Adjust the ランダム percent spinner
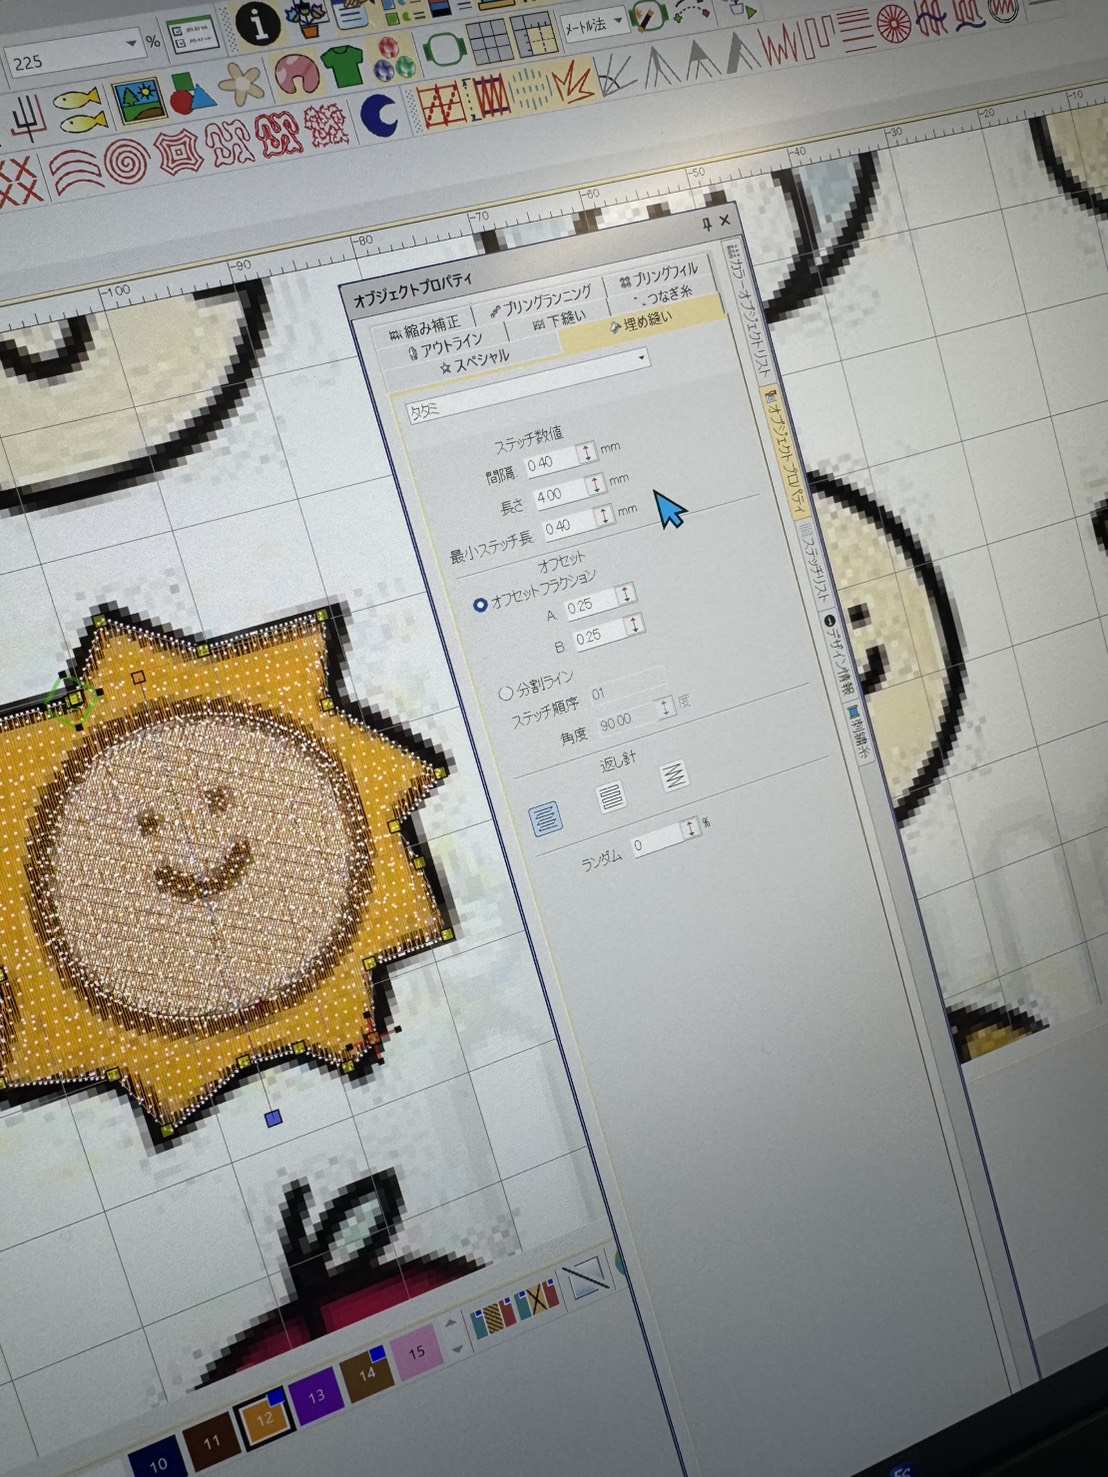The image size is (1108, 1477). pos(690,829)
